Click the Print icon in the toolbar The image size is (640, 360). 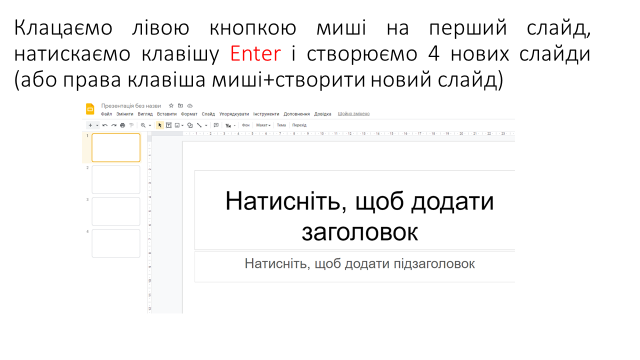click(x=122, y=125)
